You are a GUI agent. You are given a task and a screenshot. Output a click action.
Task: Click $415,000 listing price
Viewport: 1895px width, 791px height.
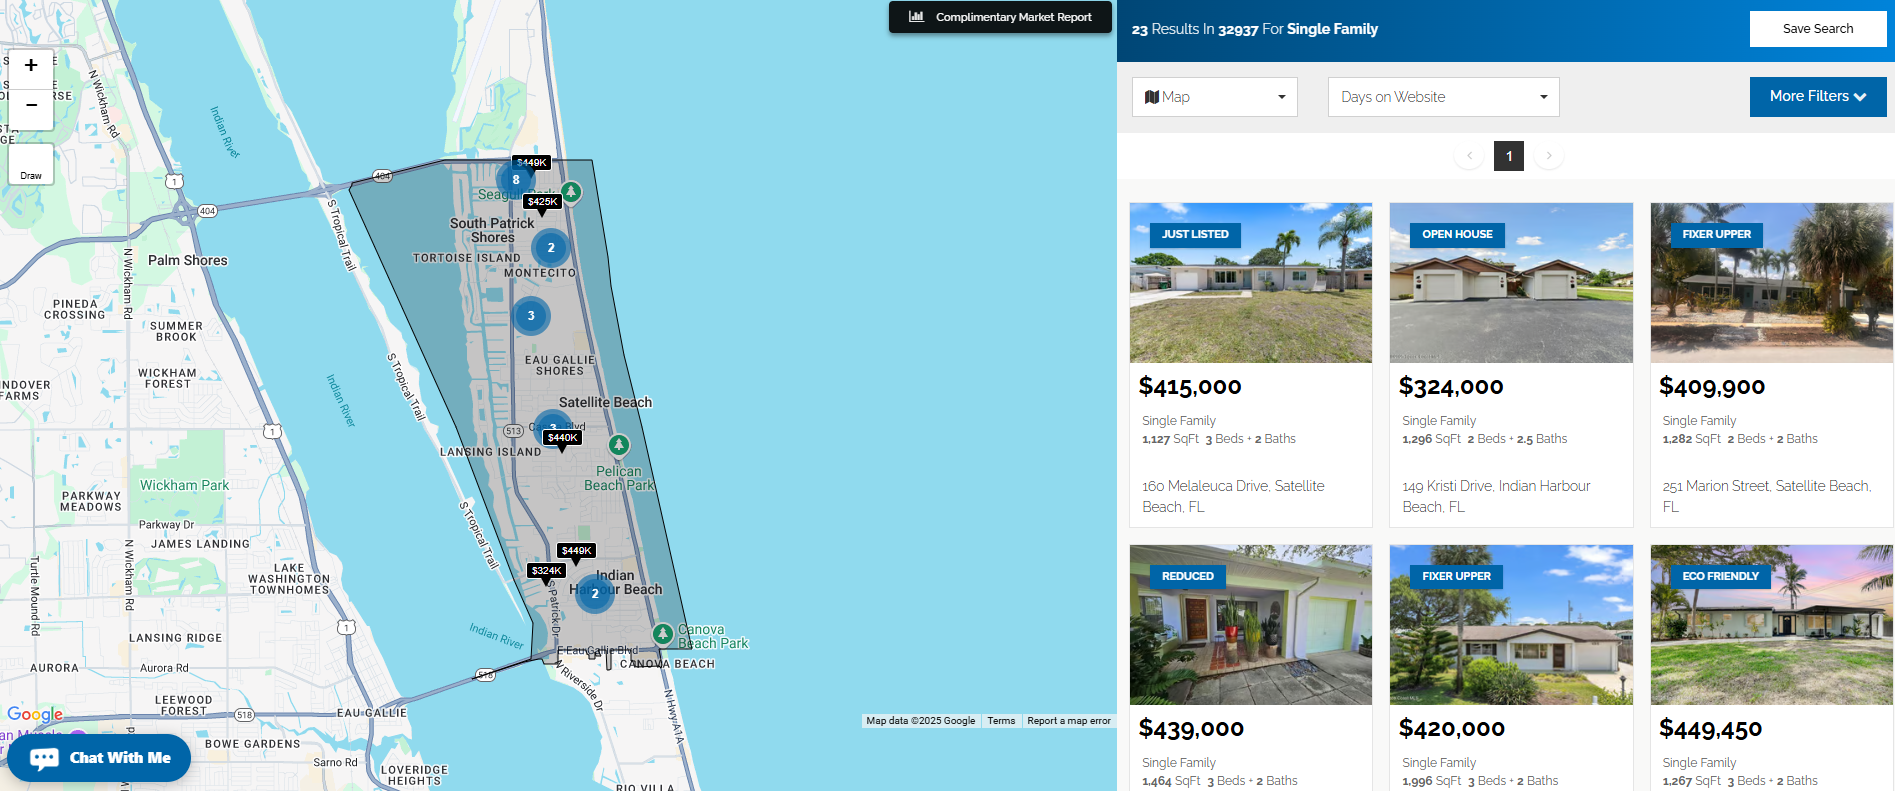[x=1190, y=387]
